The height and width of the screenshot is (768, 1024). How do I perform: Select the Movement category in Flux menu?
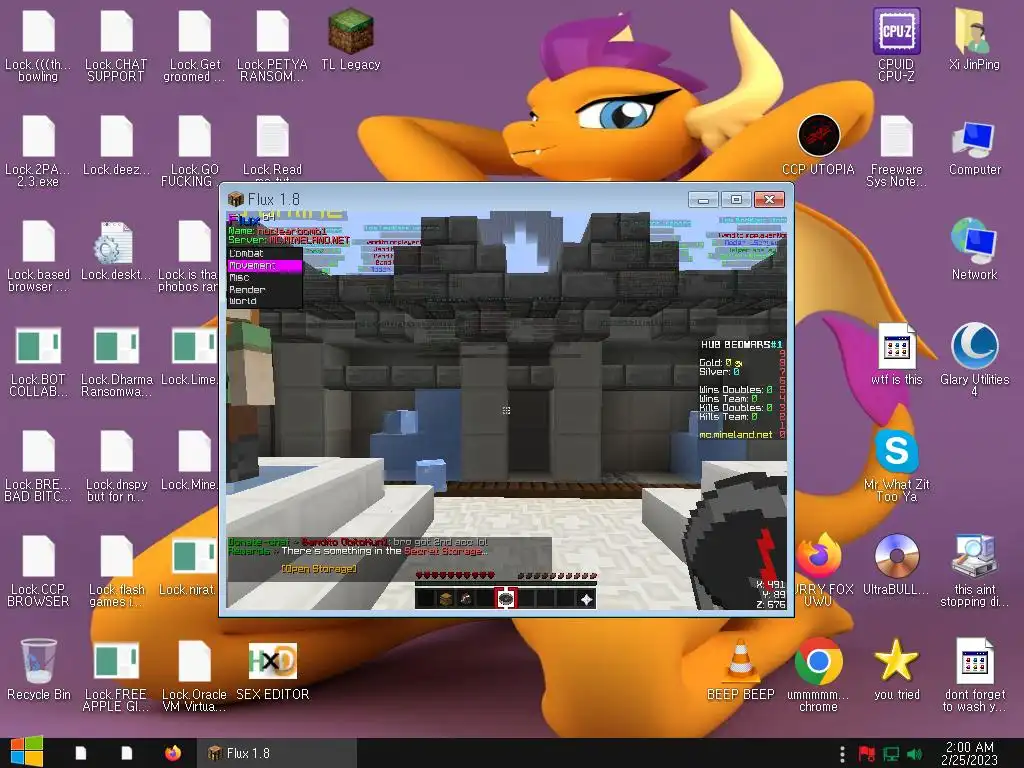click(264, 266)
